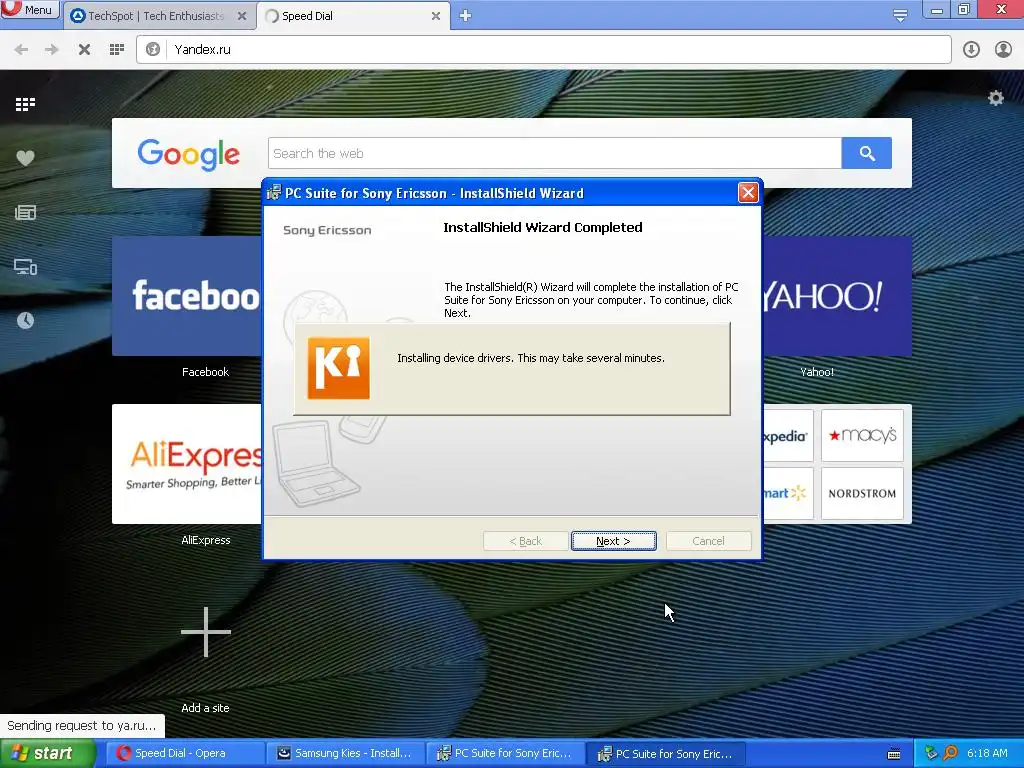Click the Back button in the wizard

pyautogui.click(x=526, y=541)
